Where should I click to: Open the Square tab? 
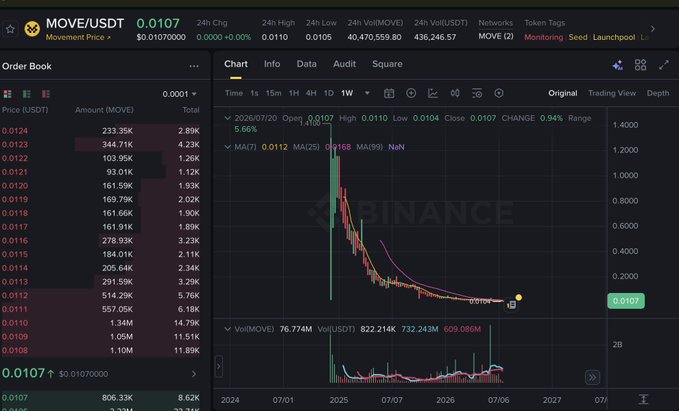[x=387, y=64]
